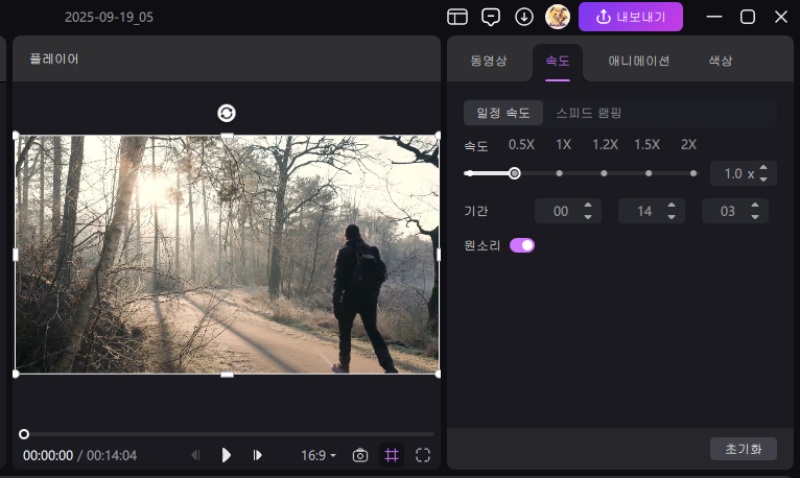
Task: Open the 16:9 aspect ratio dropdown
Action: pos(318,455)
